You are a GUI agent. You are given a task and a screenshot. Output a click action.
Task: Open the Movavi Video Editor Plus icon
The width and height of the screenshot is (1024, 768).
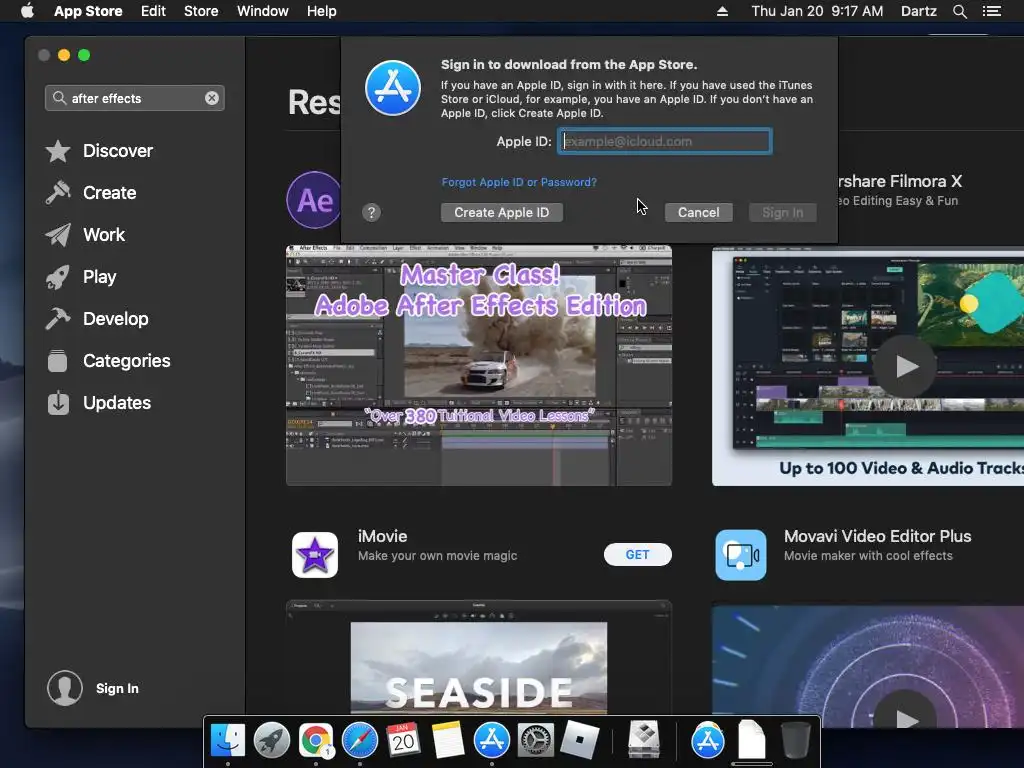click(741, 554)
